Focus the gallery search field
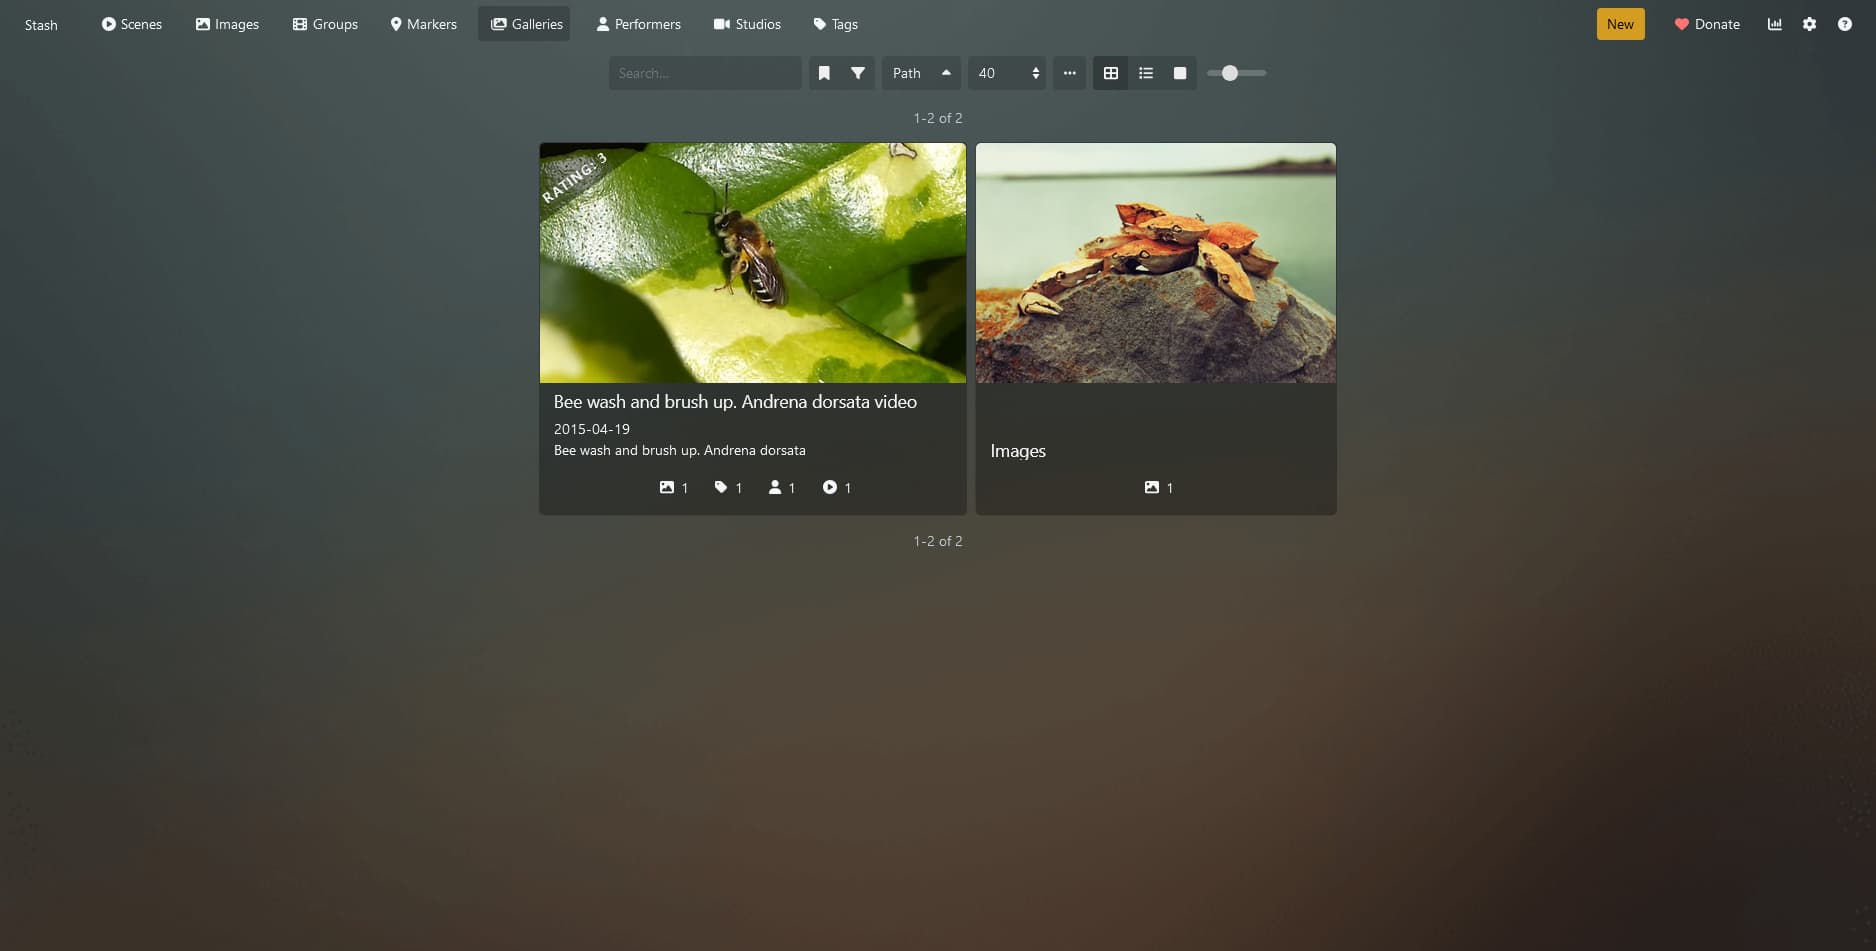The height and width of the screenshot is (951, 1876). coord(705,73)
